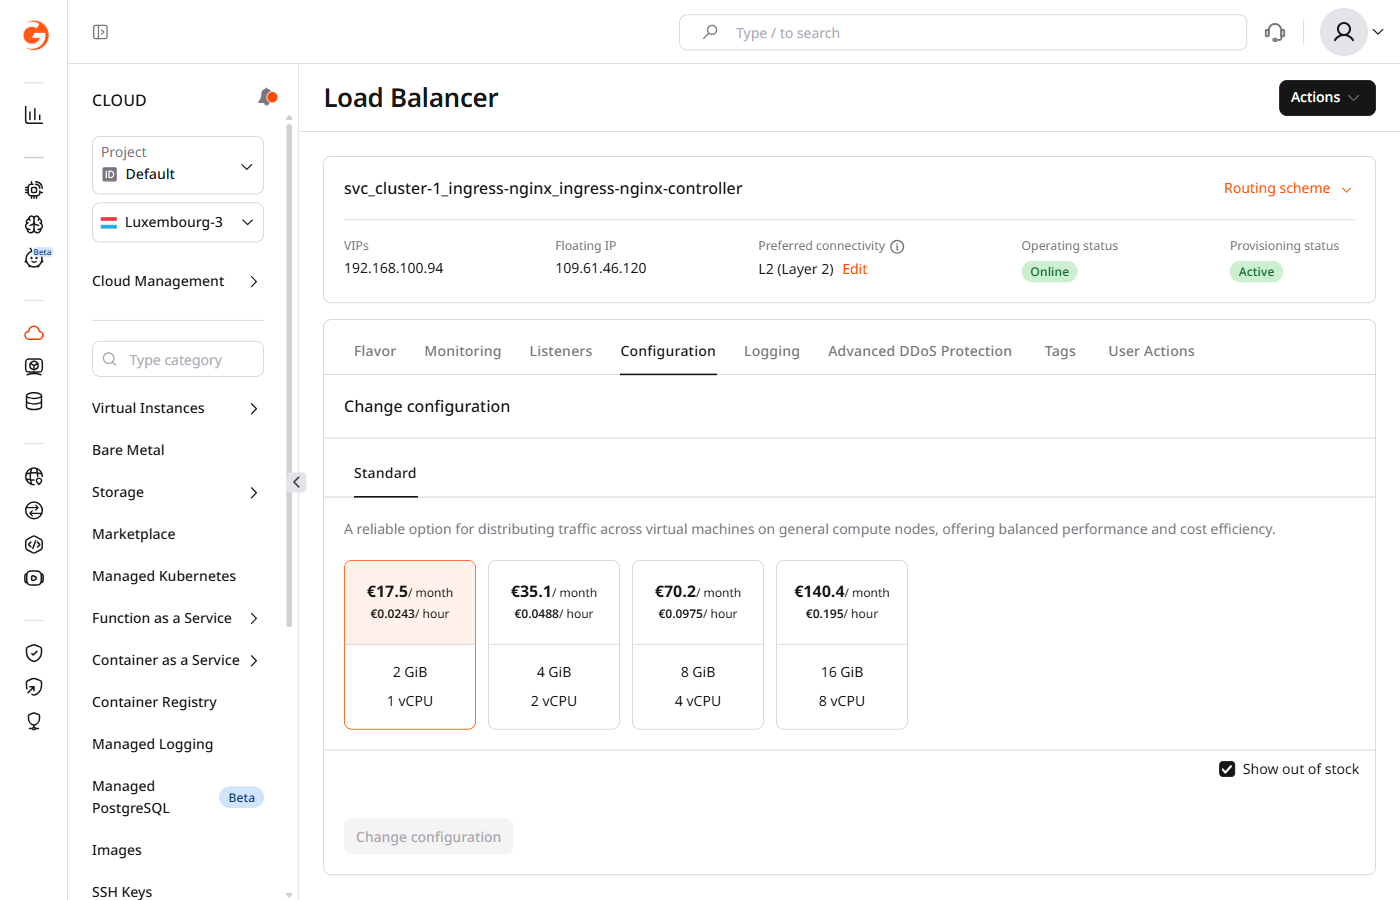Viewport: 1400px width, 900px height.
Task: Open Managed Kubernetes in sidebar
Action: [164, 576]
